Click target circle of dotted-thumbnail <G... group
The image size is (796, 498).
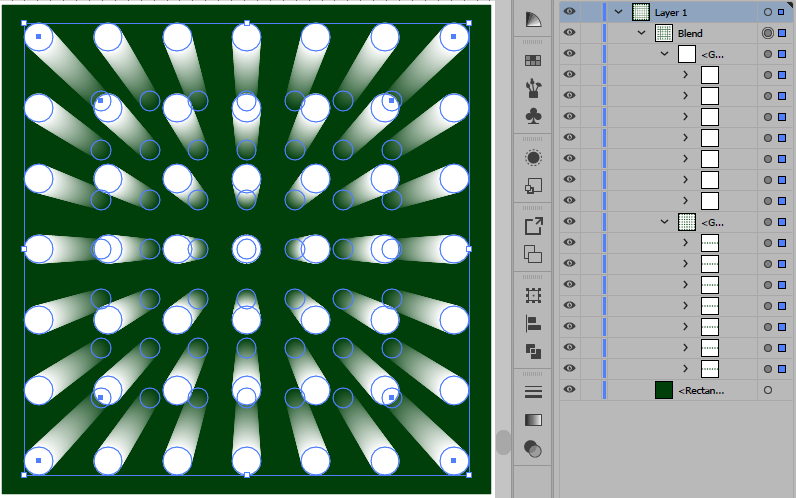point(768,222)
